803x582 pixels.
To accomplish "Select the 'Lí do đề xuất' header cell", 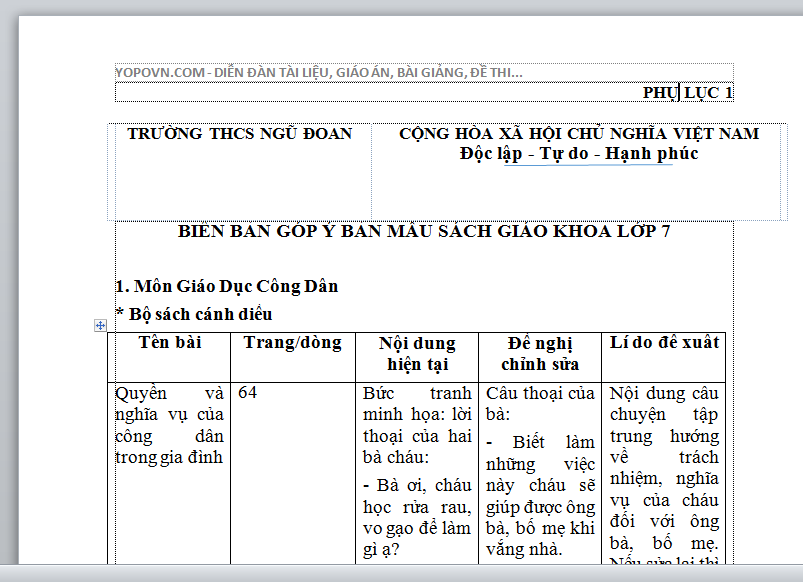I will click(664, 343).
